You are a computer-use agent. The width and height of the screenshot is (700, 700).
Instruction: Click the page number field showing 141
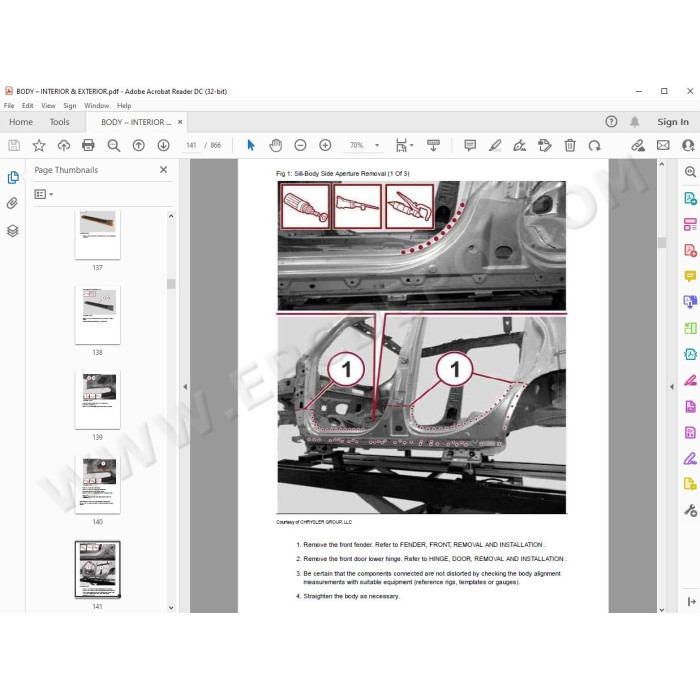191,145
